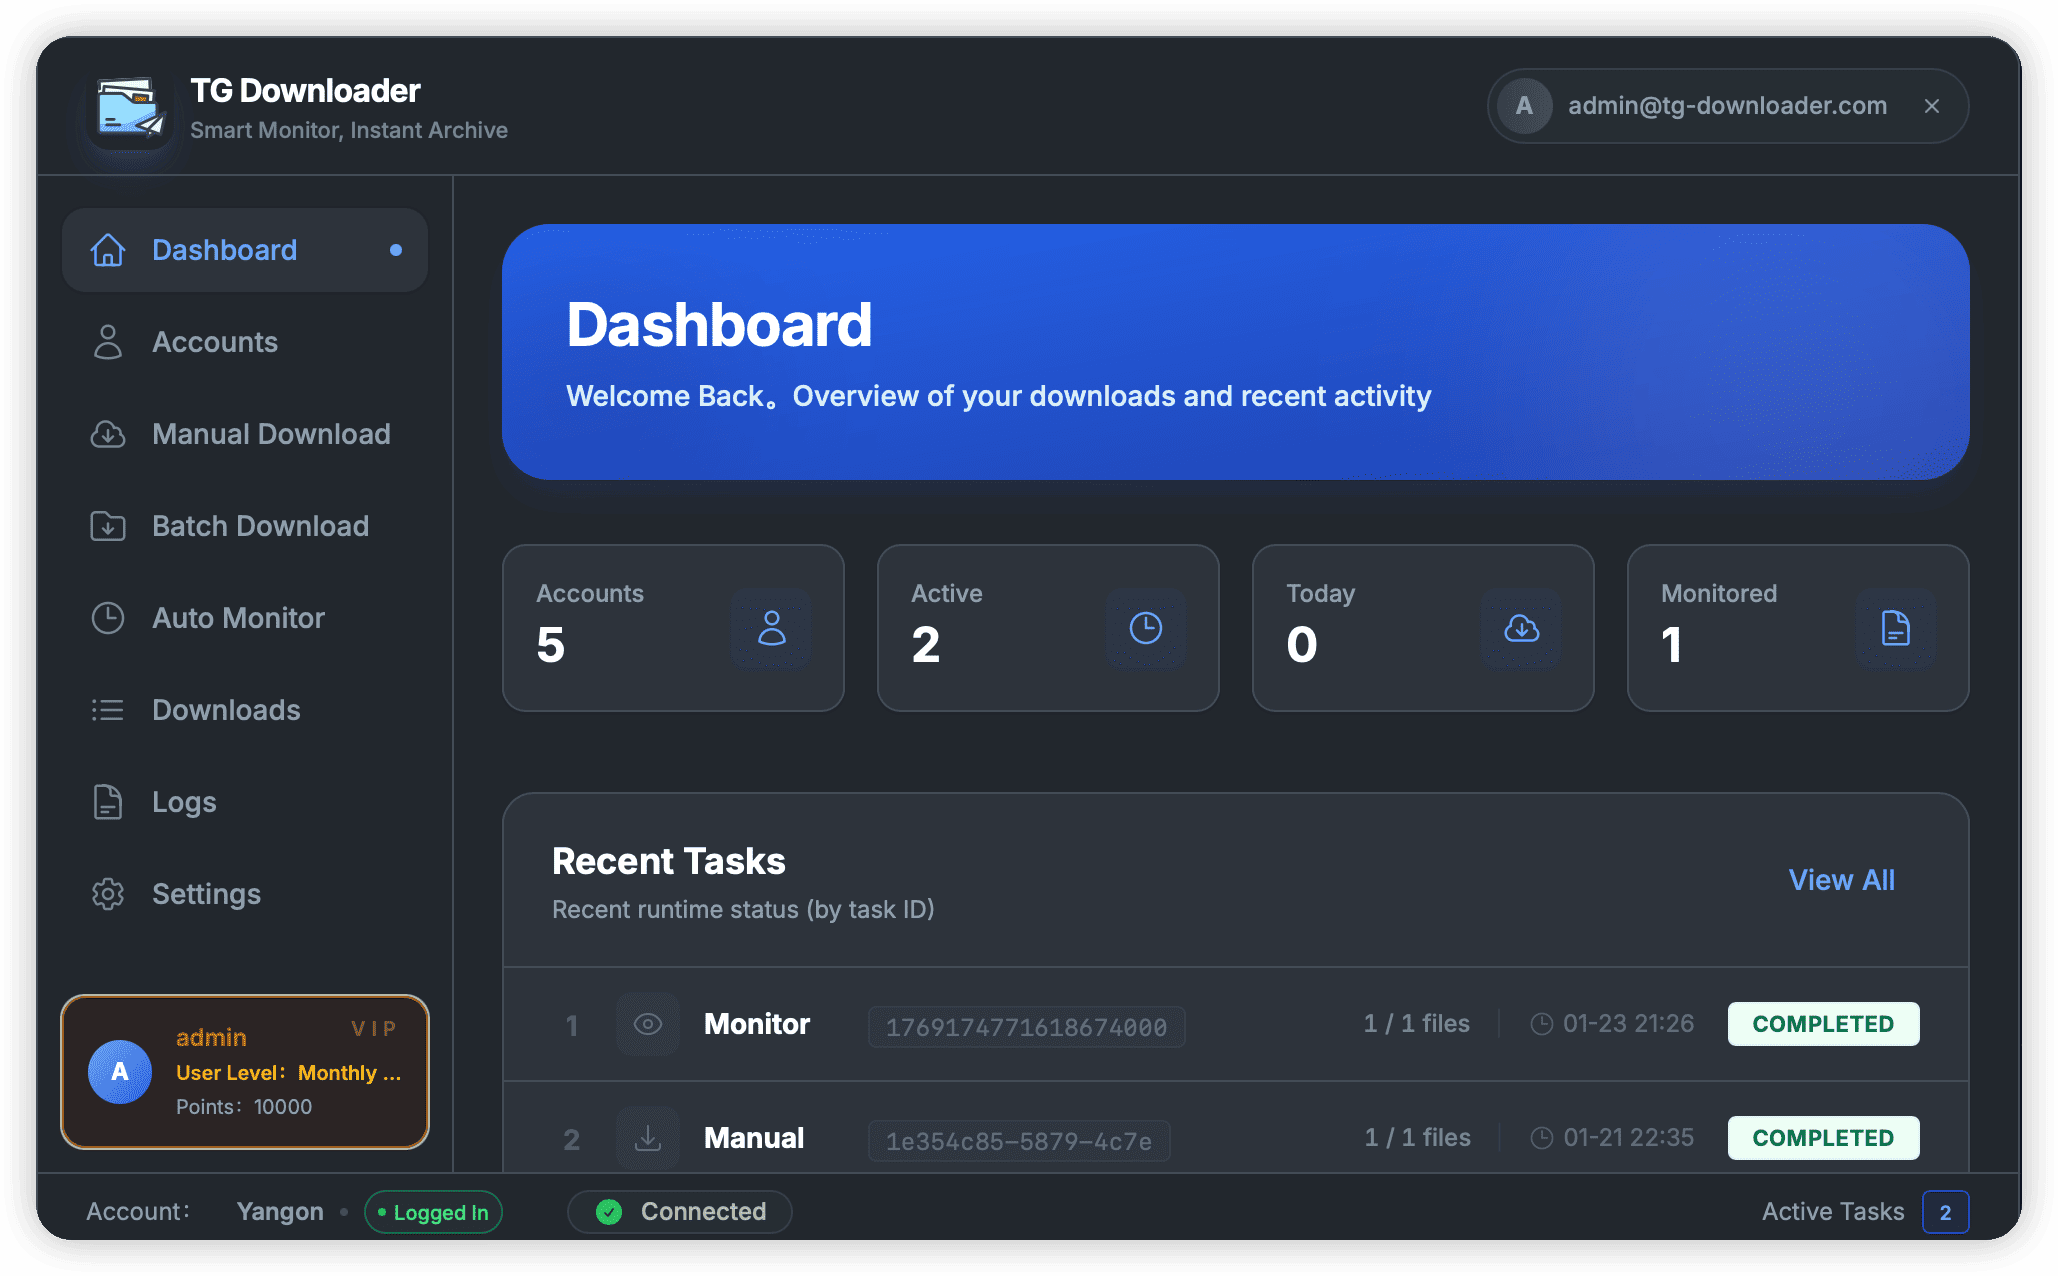Click the Manual Download cloud icon
This screenshot has height=1276, width=2058.
click(108, 434)
